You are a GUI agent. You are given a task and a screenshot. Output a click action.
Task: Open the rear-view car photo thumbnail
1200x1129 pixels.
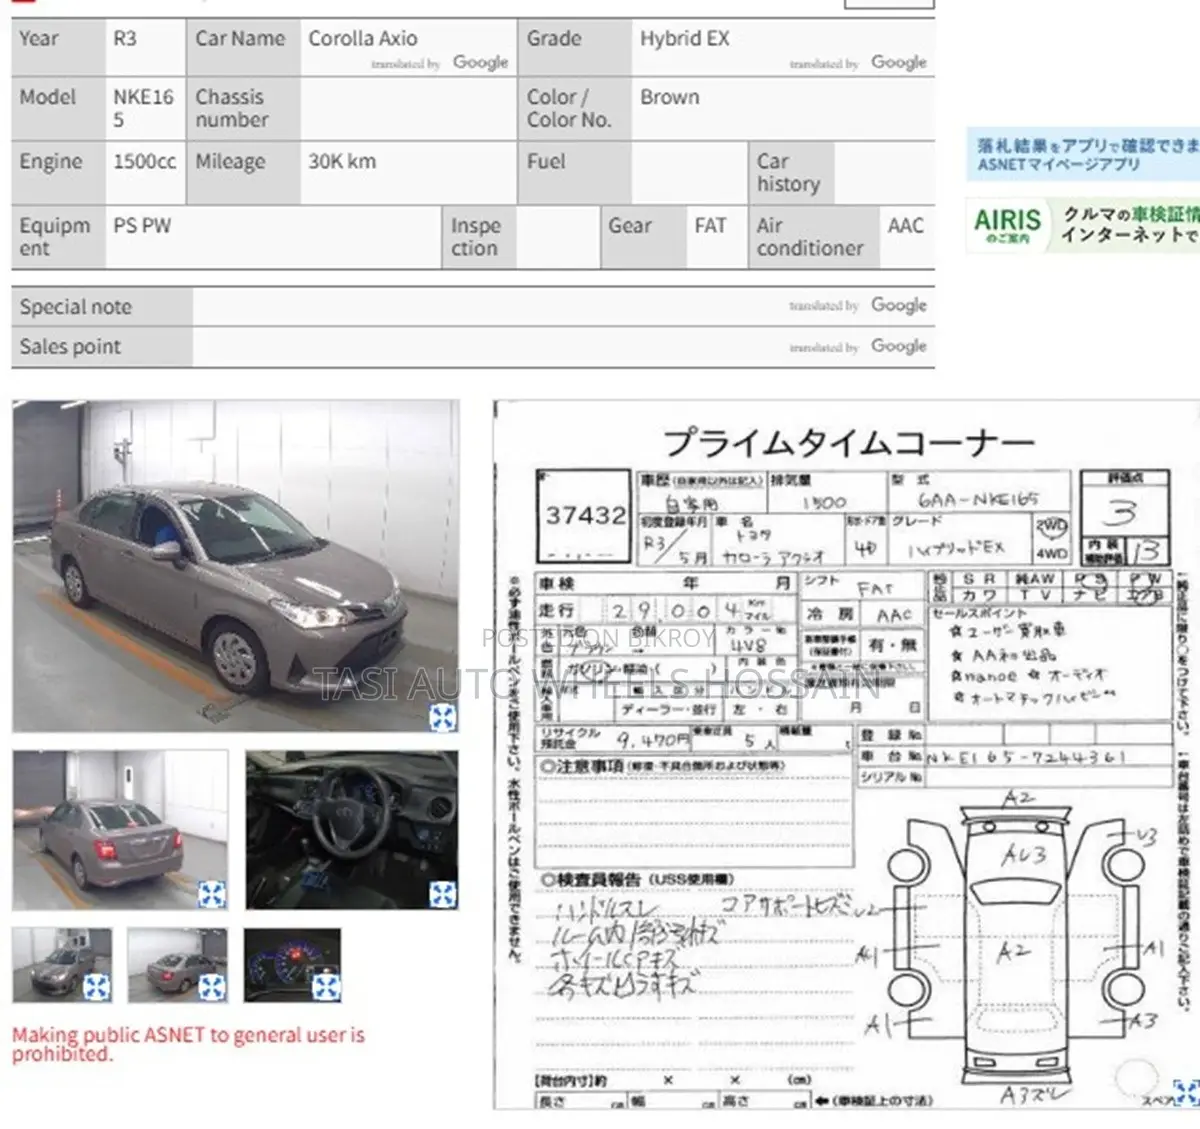(120, 830)
